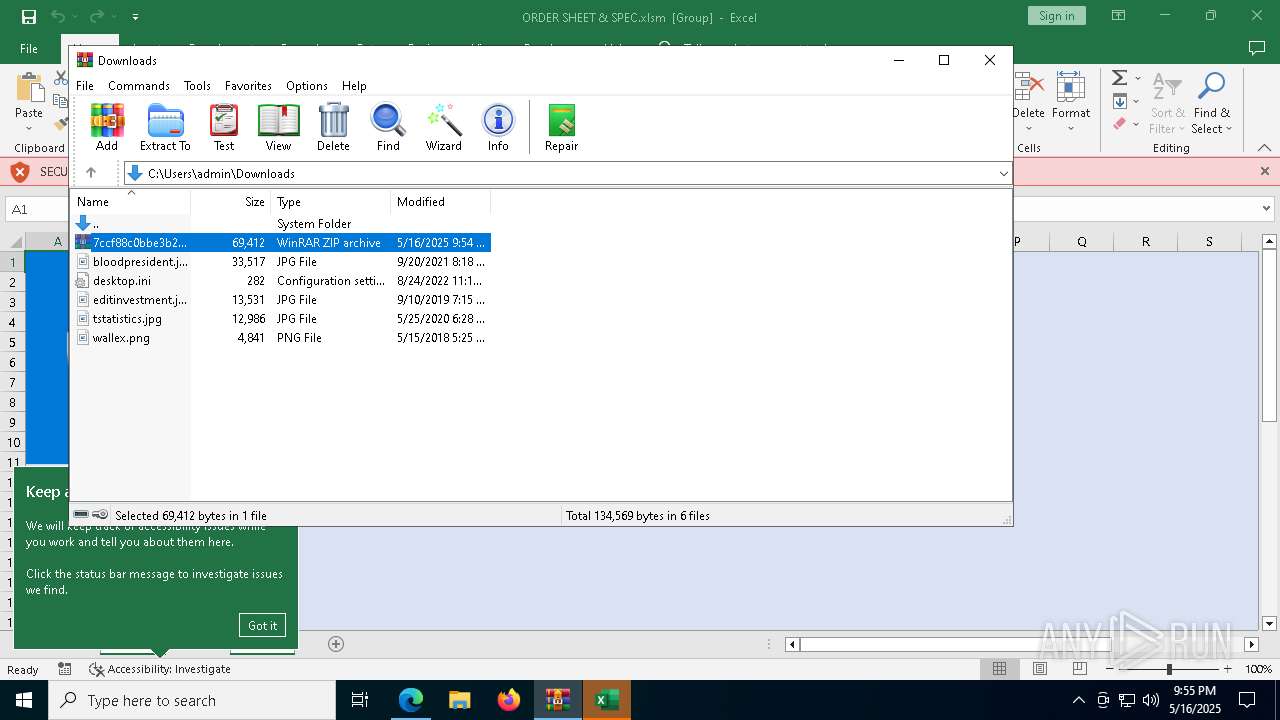The width and height of the screenshot is (1280, 720).
Task: Select the parent folder '..' row
Action: pos(281,224)
